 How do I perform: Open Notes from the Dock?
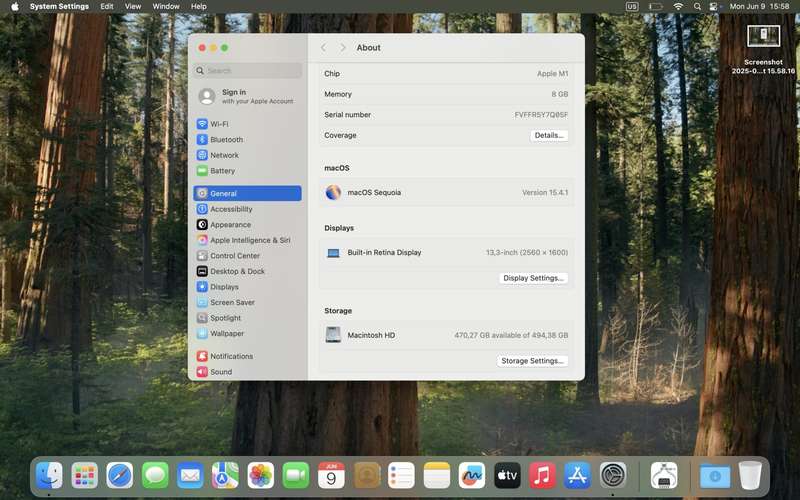pyautogui.click(x=437, y=476)
